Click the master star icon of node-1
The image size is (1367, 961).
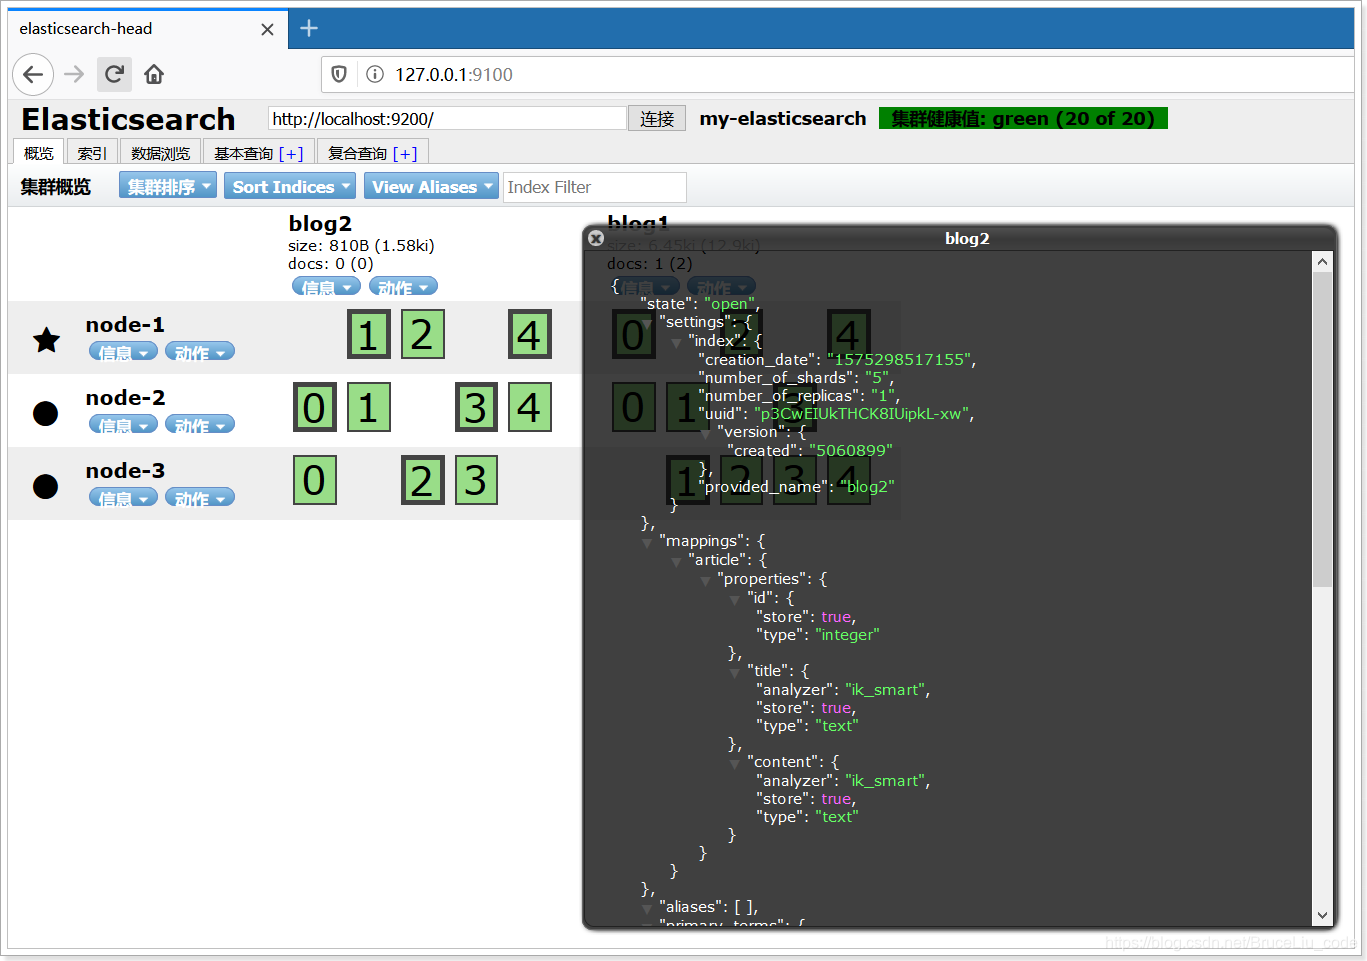point(46,340)
